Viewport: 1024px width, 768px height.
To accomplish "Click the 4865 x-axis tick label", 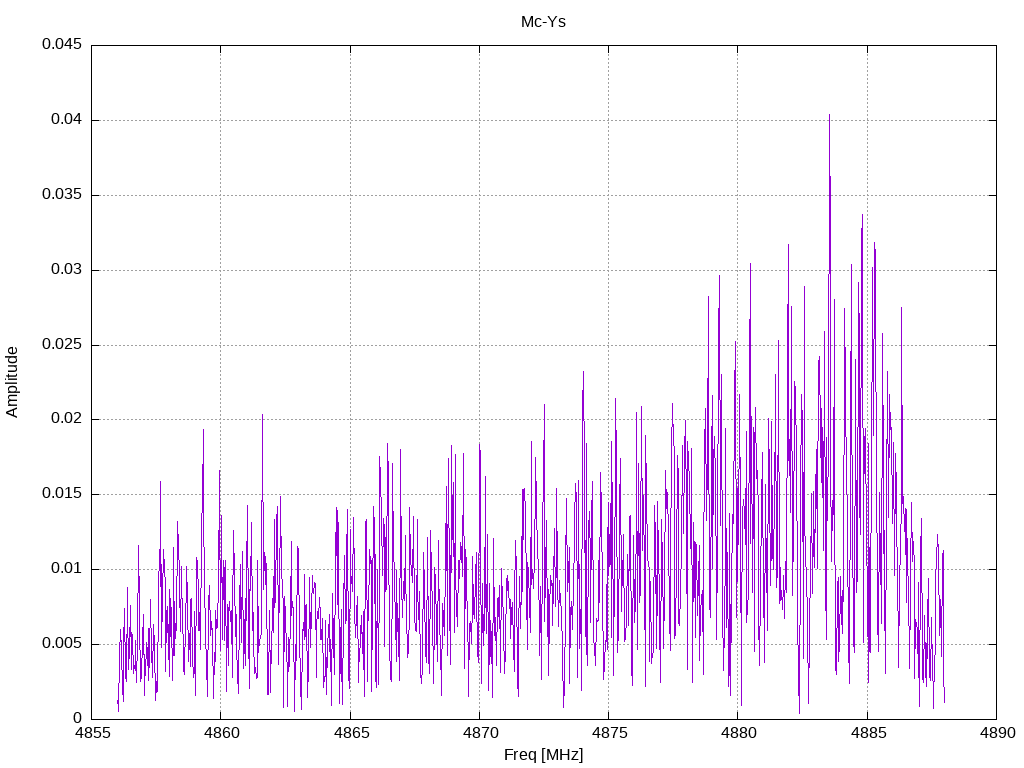I will [x=350, y=734].
